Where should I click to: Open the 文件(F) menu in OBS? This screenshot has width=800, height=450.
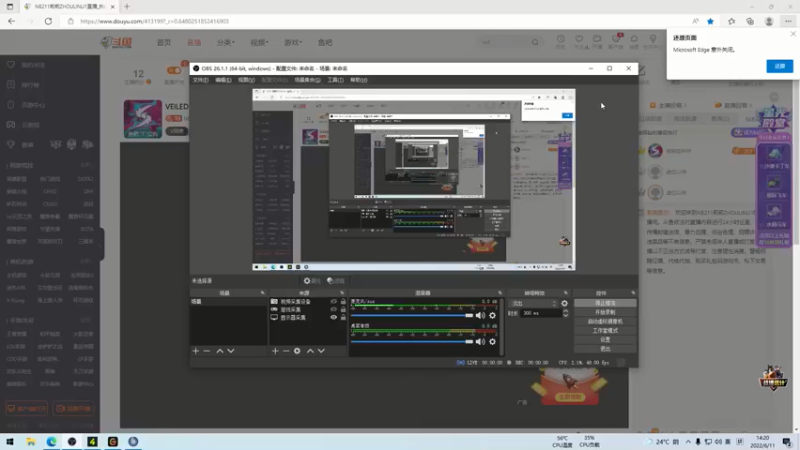pos(201,80)
